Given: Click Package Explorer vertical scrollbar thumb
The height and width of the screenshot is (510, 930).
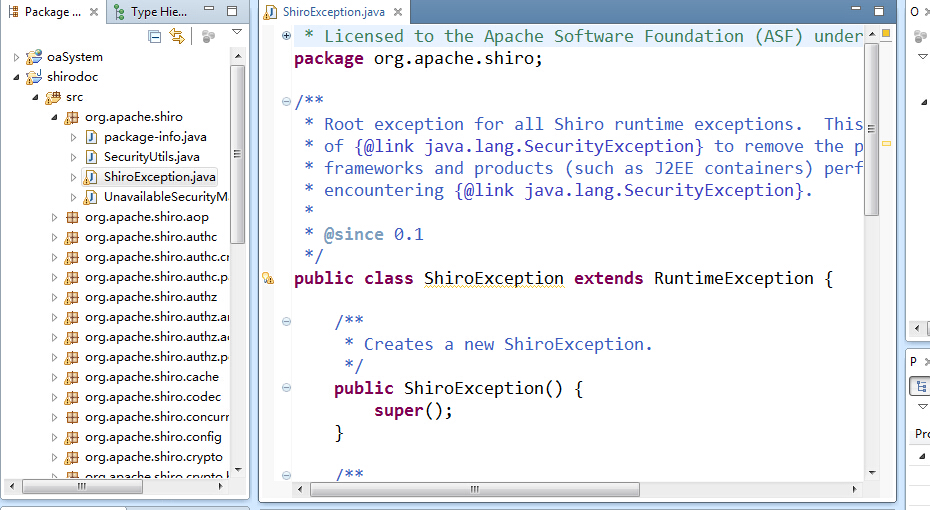Looking at the screenshot, I should (237, 154).
